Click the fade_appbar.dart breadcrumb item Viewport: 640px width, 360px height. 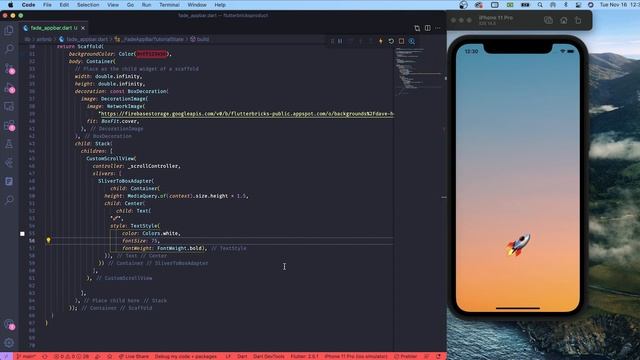(83, 39)
